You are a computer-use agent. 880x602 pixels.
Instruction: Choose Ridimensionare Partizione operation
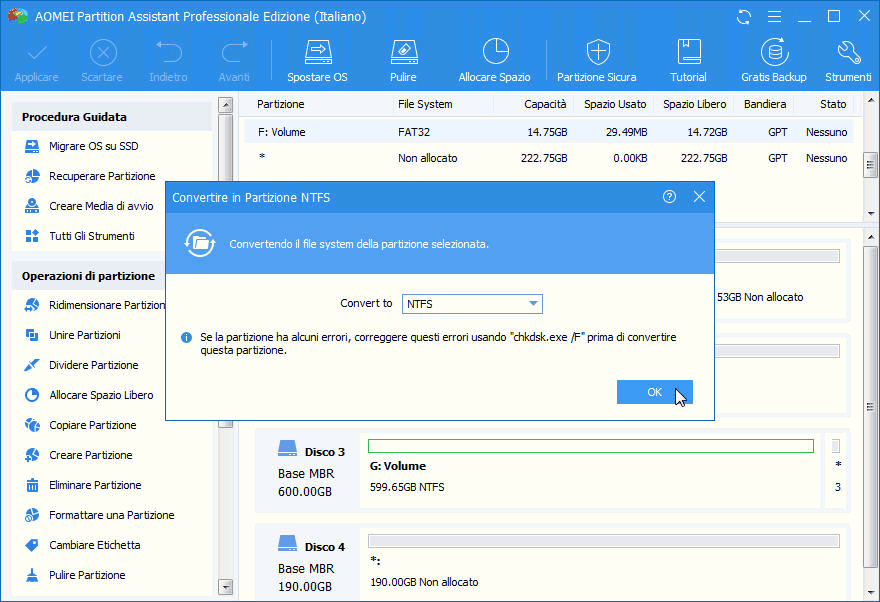click(95, 305)
